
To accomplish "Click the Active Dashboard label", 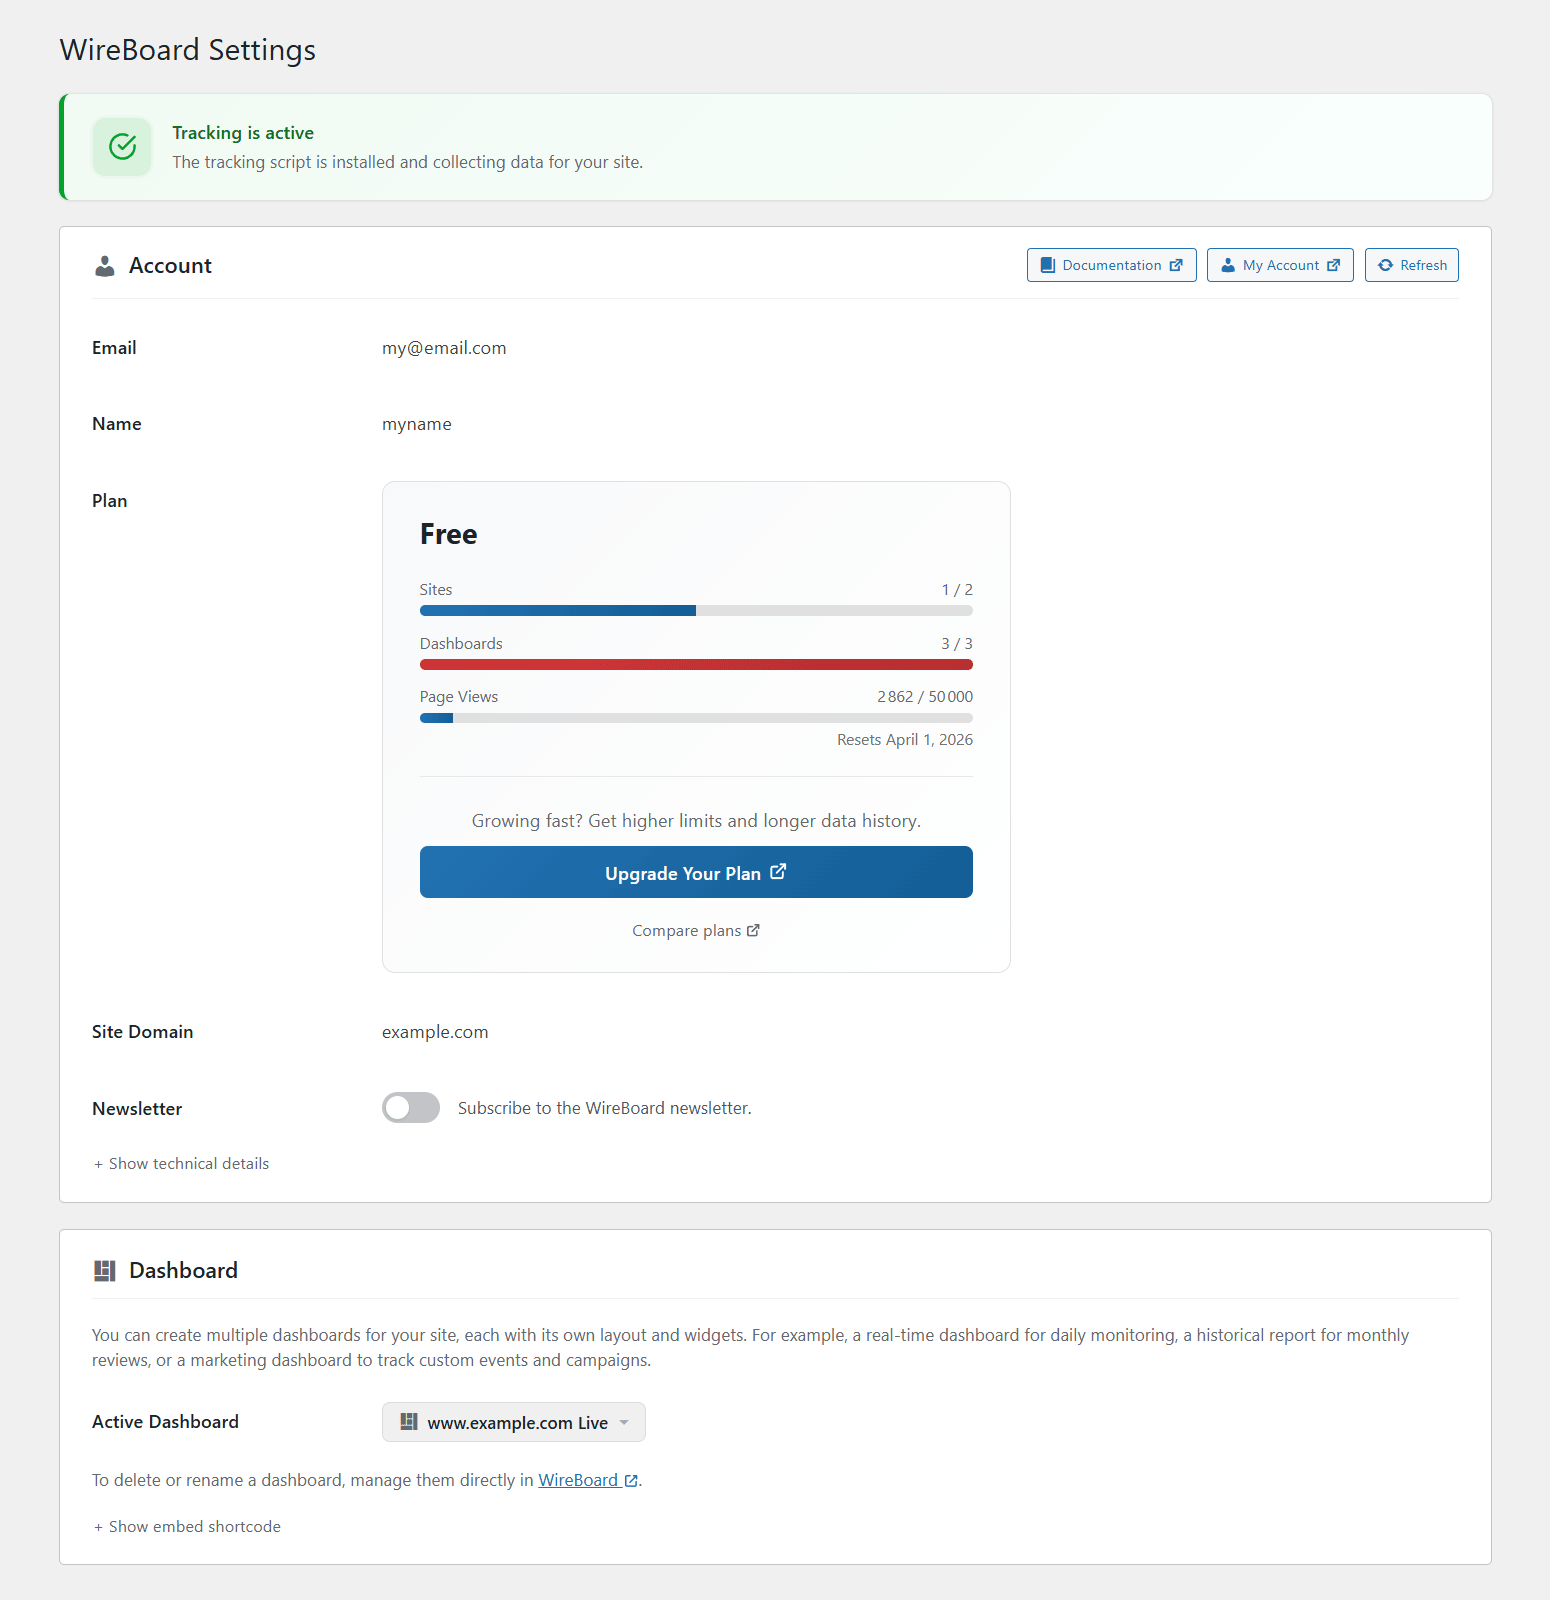I will click(x=166, y=1422).
